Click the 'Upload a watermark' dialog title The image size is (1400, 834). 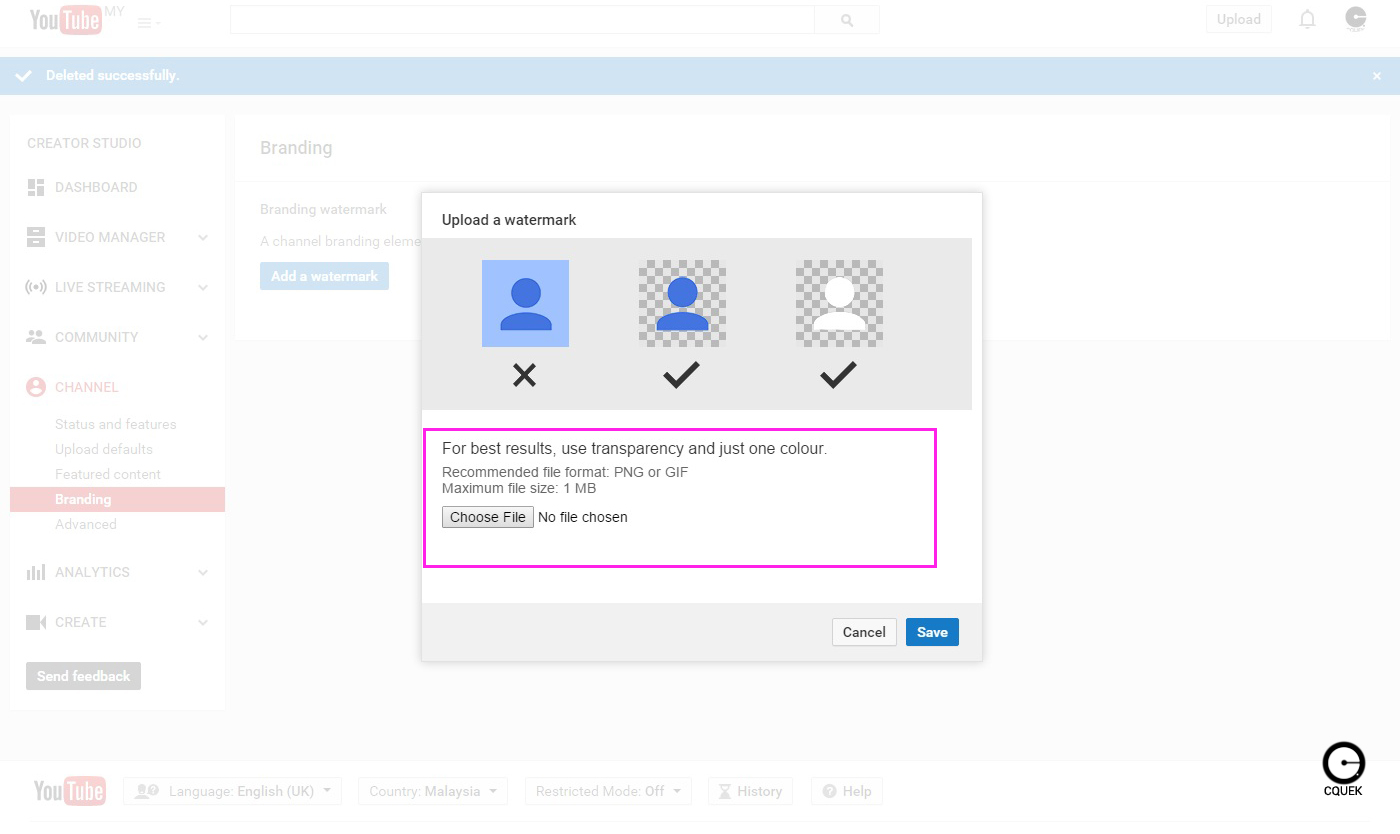(509, 220)
